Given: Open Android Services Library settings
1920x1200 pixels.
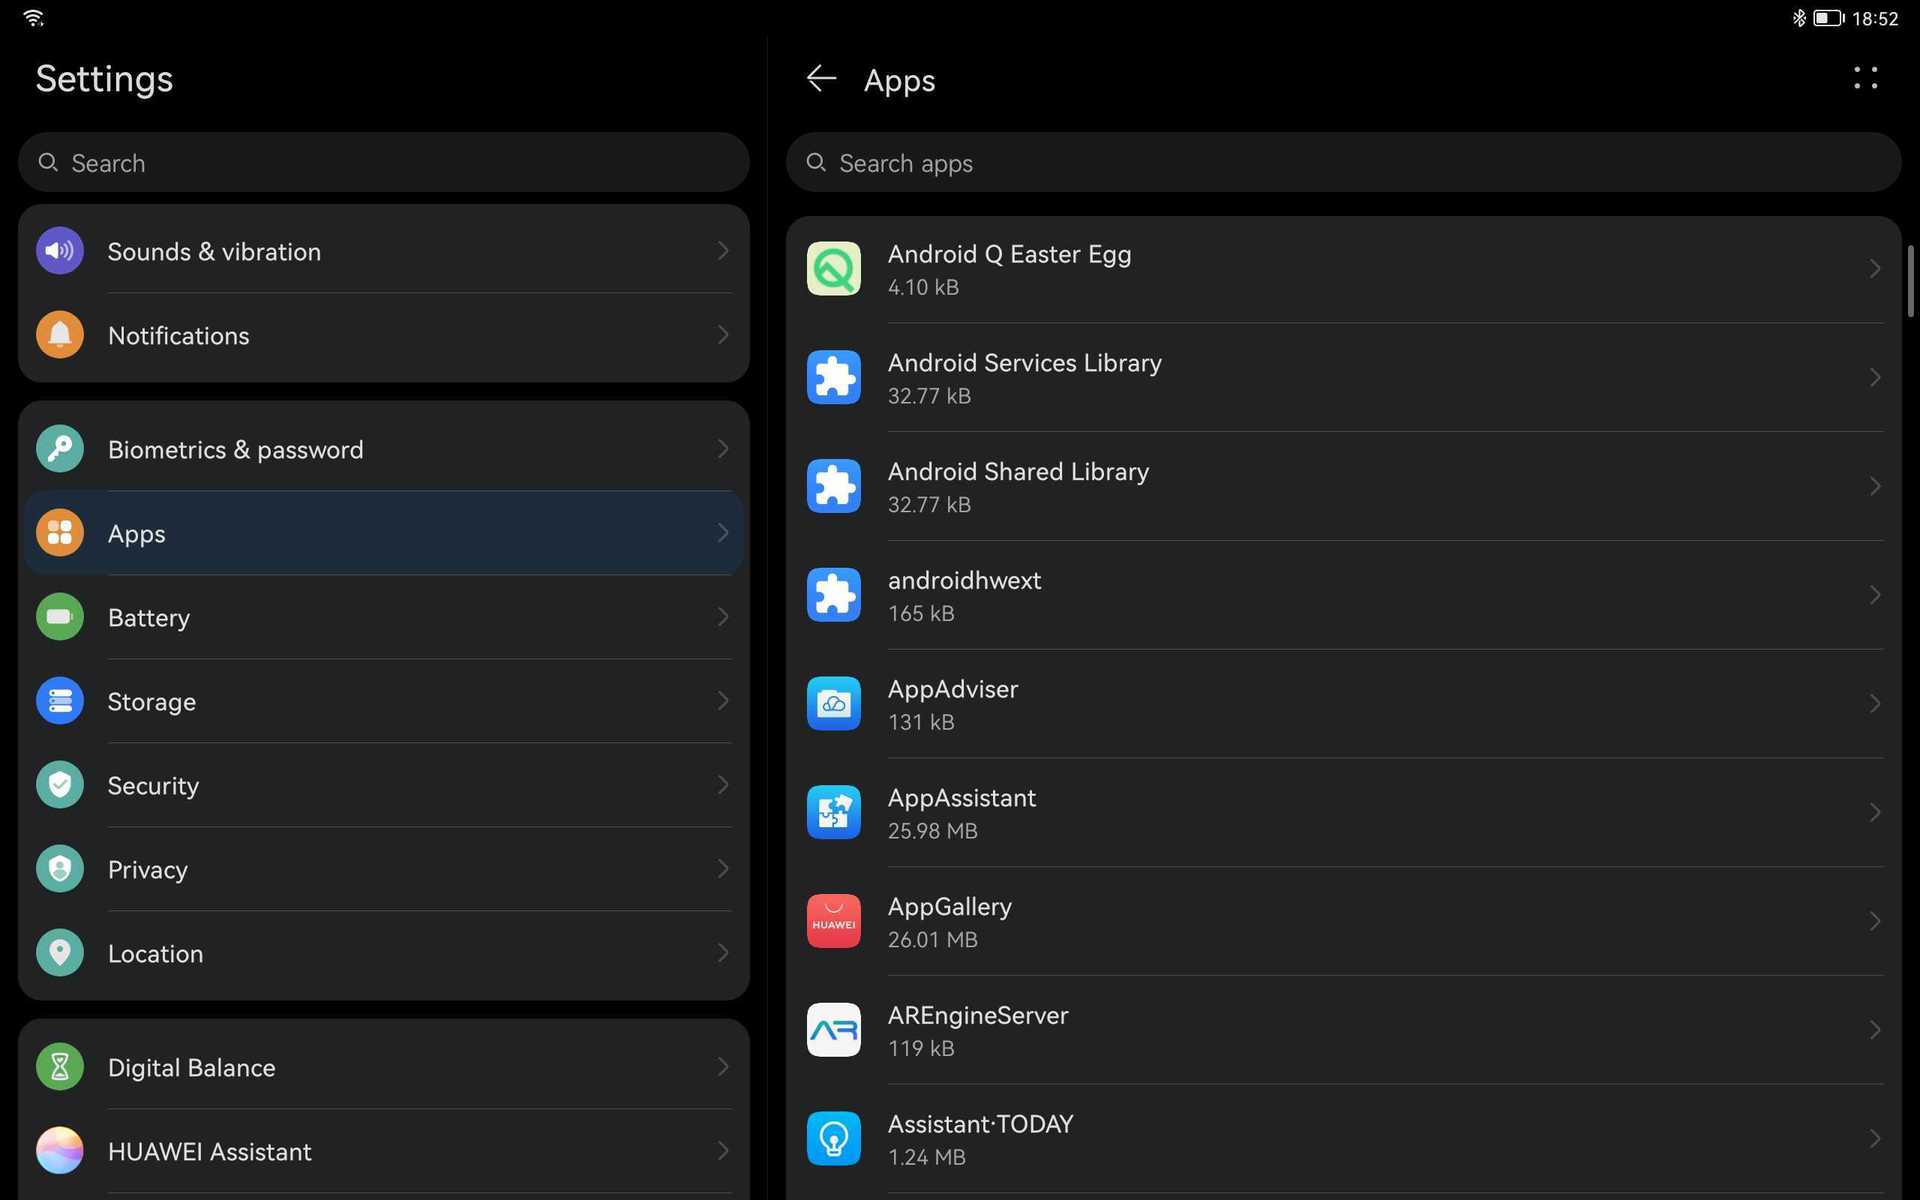Looking at the screenshot, I should (x=1342, y=376).
